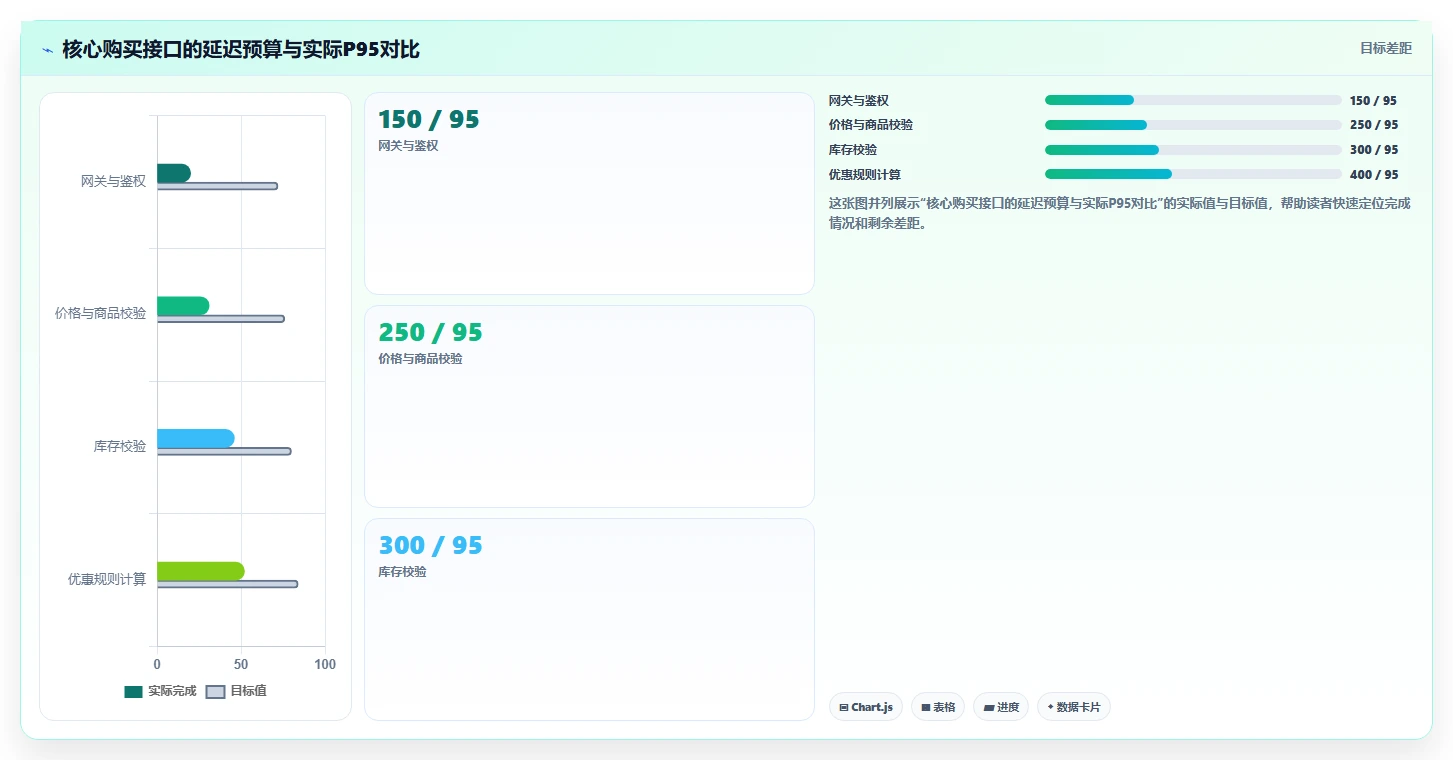Image resolution: width=1453 pixels, height=760 pixels.
Task: Click the 优惠规则计算 target bar in chart
Action: coord(227,584)
